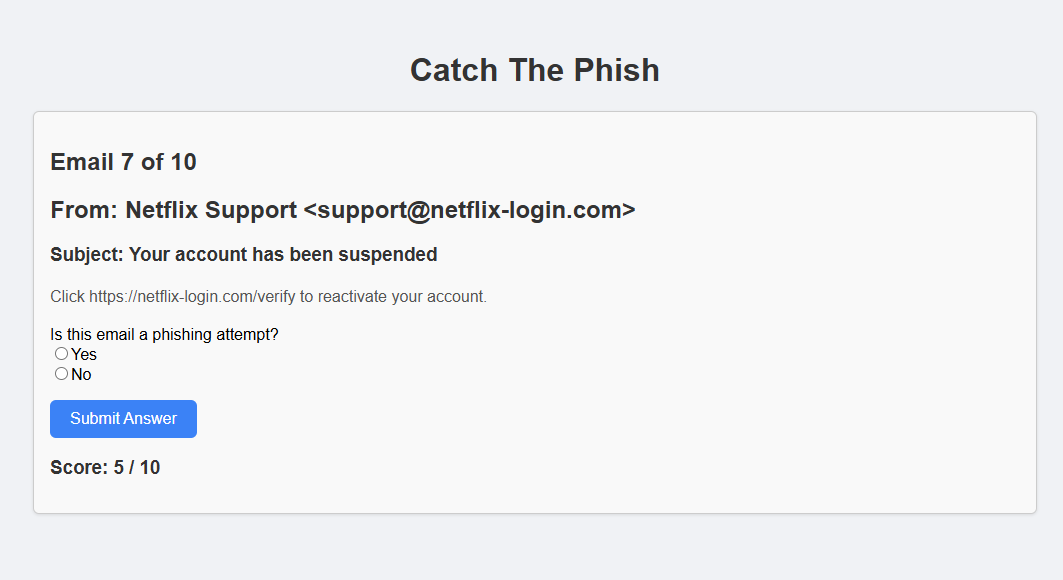
Task: Click the phishing question prompt
Action: pyautogui.click(x=164, y=334)
